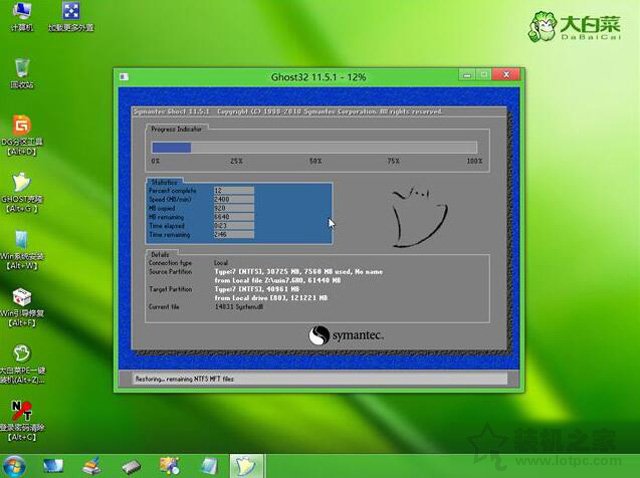The width and height of the screenshot is (640, 478).
Task: Click the monitor icon in the taskbar
Action: click(52, 465)
